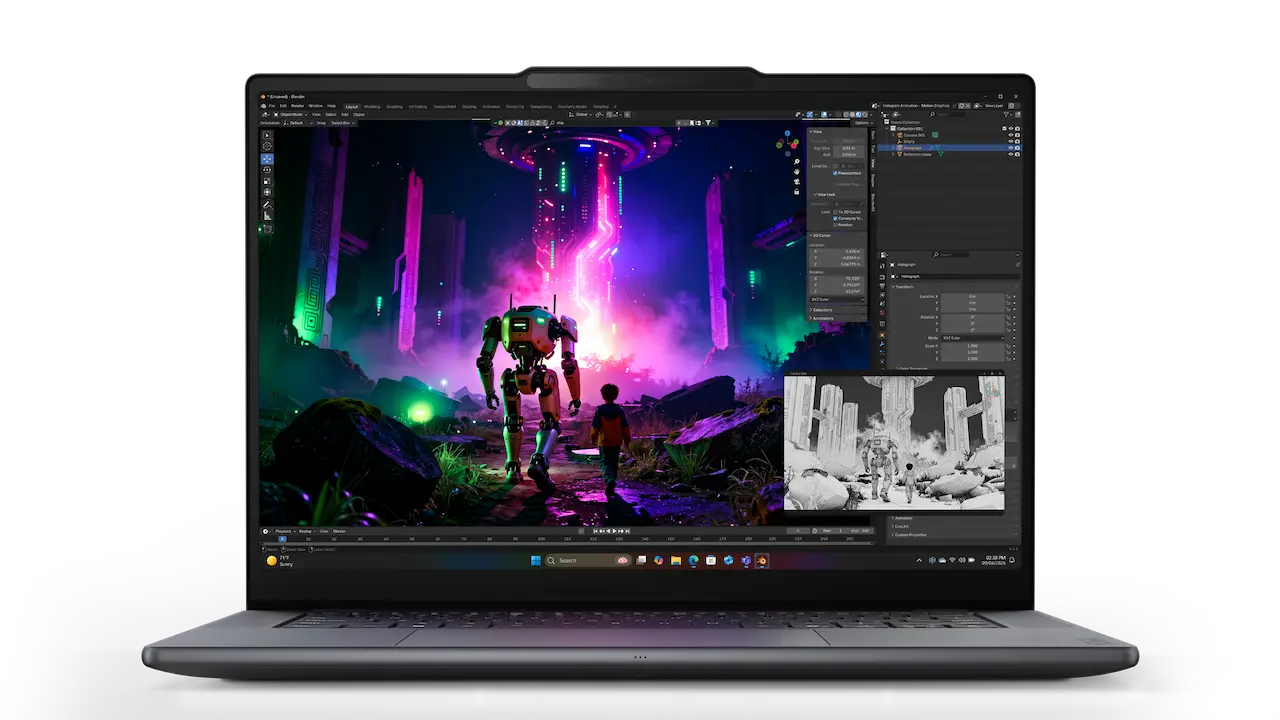The width and height of the screenshot is (1280, 720).
Task: Hide Reflection plane with its eye icon
Action: 1011,154
